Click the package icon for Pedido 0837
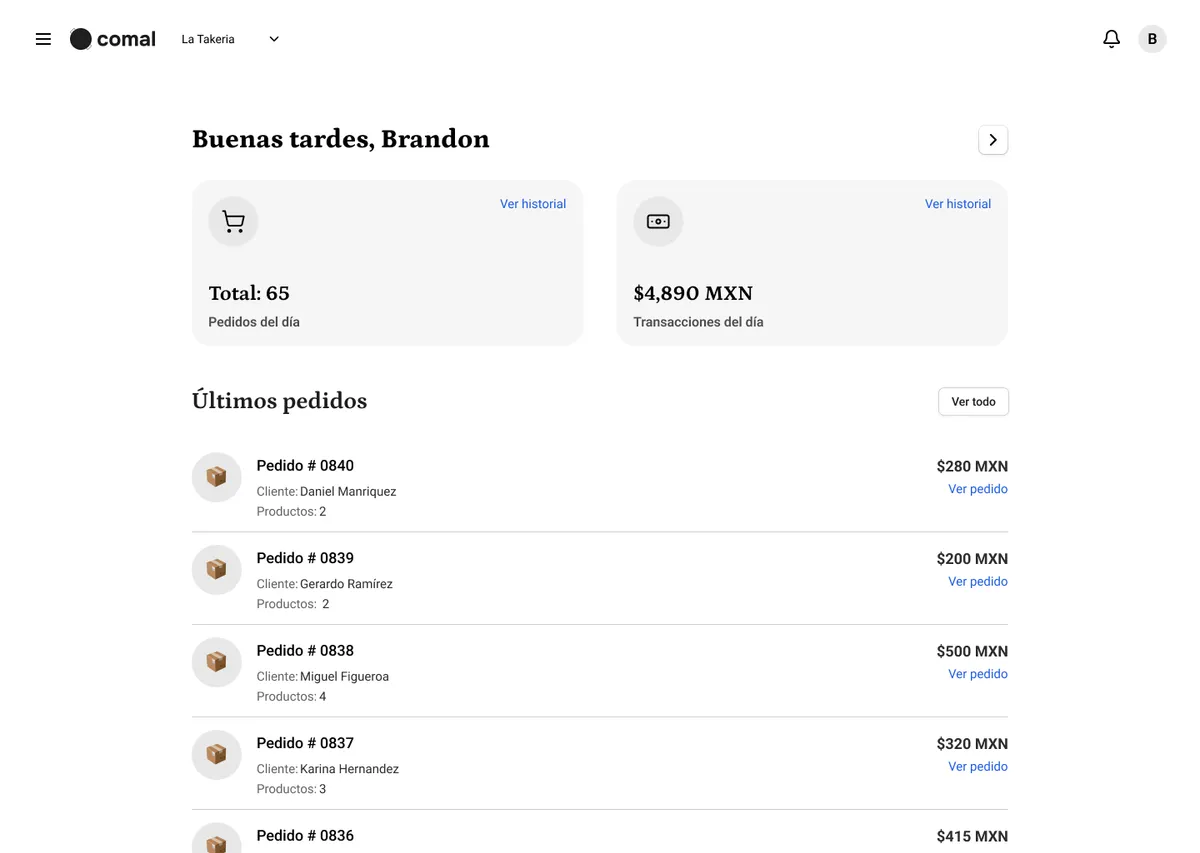Screen dimensions: 1200x853 pyautogui.click(x=216, y=755)
